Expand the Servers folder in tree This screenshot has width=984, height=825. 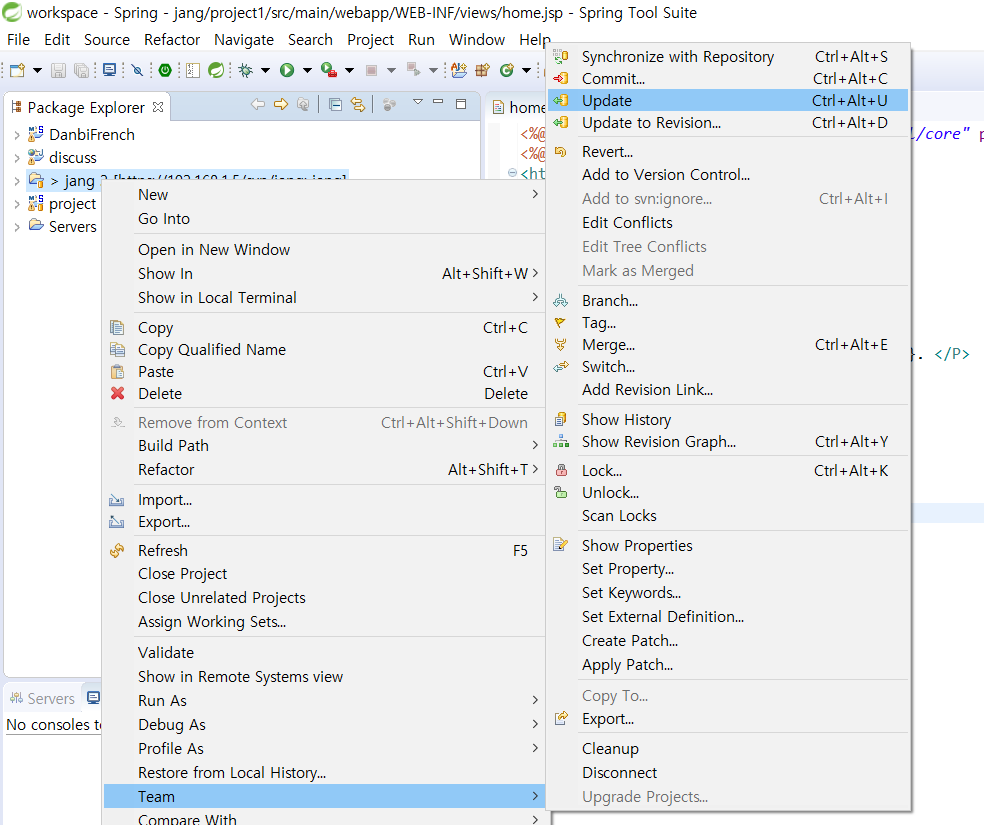pos(17,227)
